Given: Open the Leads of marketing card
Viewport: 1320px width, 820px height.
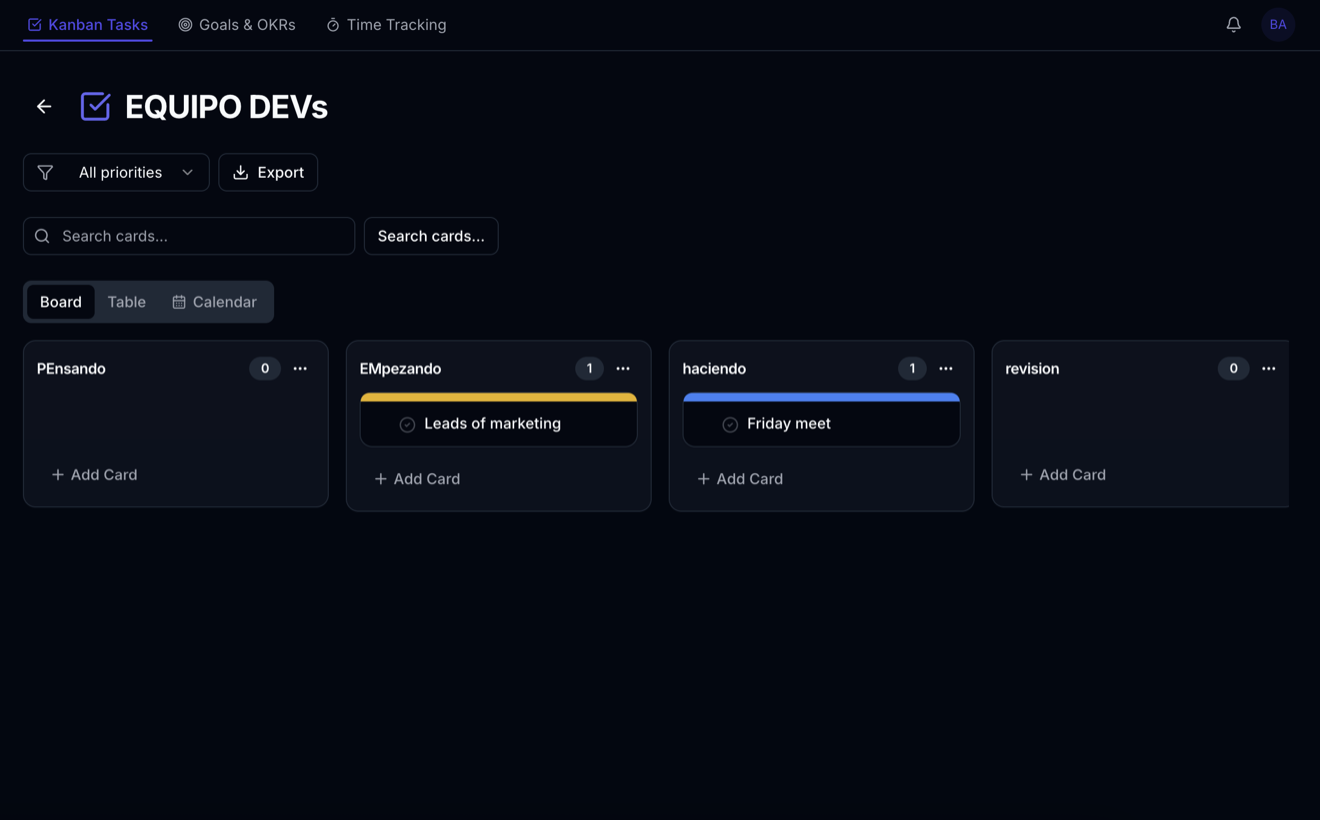Looking at the screenshot, I should pos(499,420).
